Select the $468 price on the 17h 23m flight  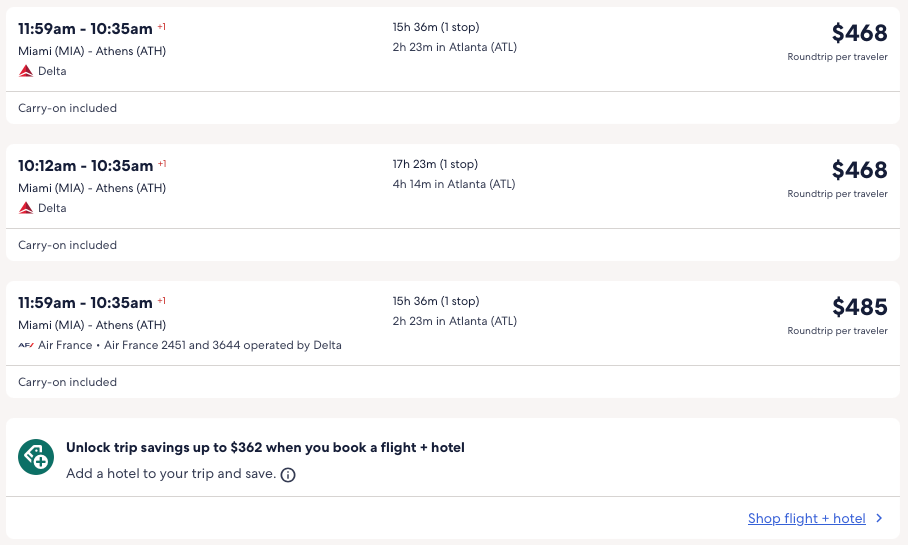click(859, 170)
